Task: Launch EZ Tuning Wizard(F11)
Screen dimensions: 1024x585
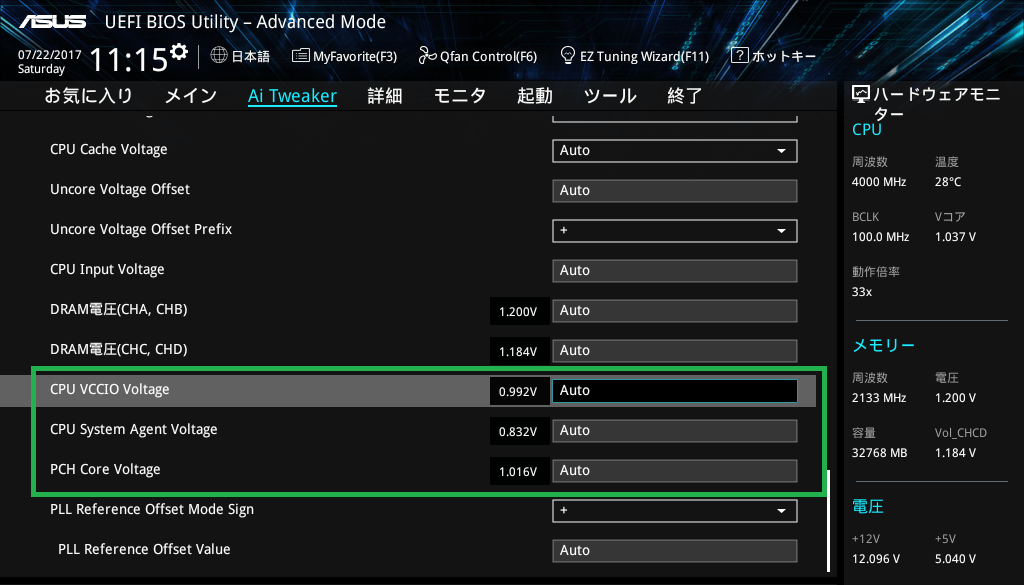Action: [x=634, y=56]
